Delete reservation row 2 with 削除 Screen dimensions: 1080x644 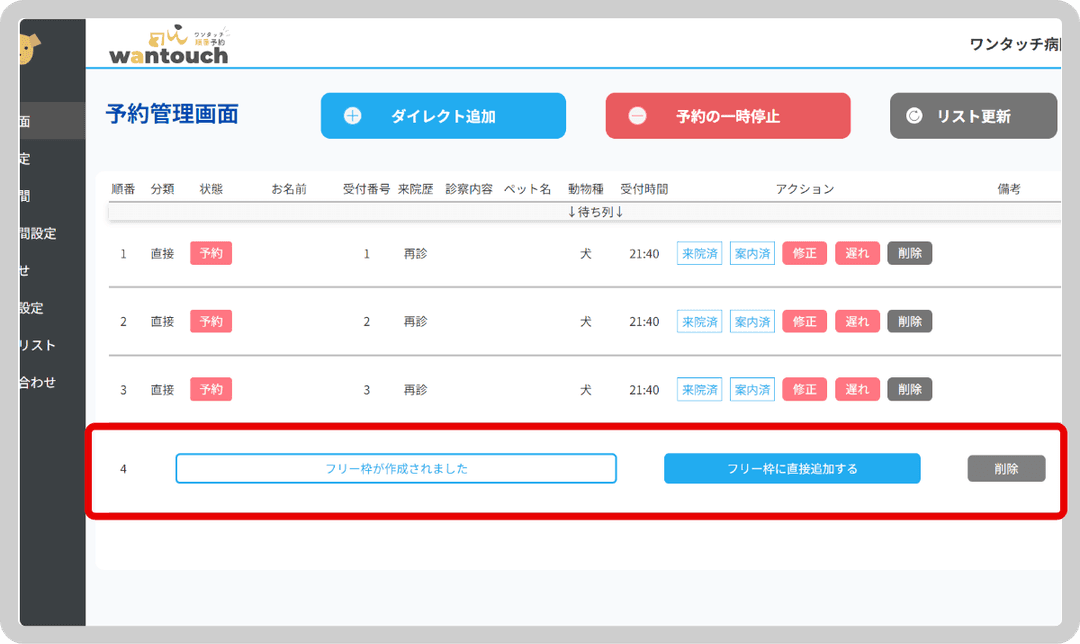point(909,322)
